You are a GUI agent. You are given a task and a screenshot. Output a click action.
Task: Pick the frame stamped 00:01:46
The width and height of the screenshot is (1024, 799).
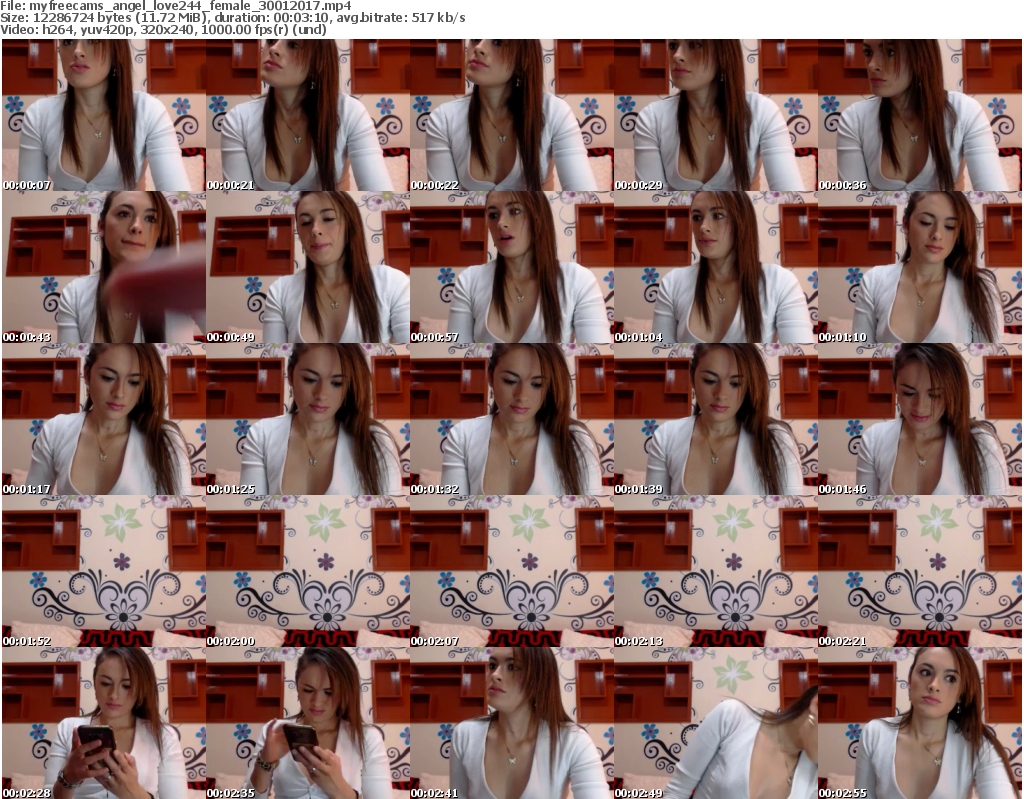920,419
